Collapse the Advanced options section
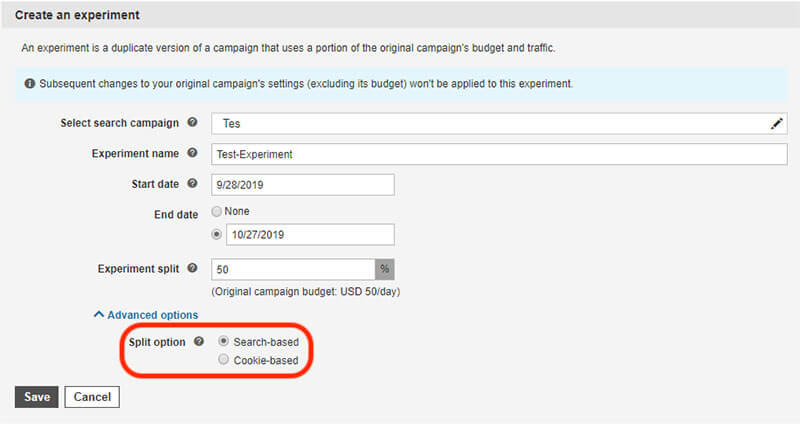This screenshot has height=428, width=800. [153, 315]
